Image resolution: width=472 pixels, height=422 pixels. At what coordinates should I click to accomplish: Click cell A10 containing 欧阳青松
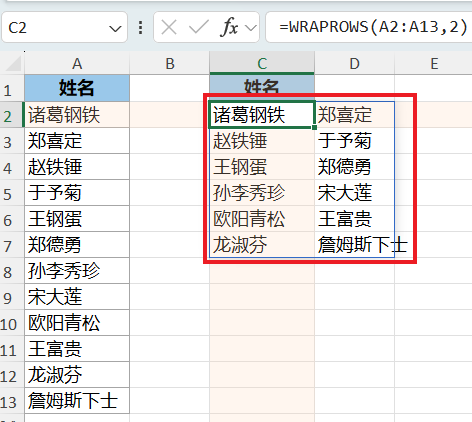tap(77, 323)
